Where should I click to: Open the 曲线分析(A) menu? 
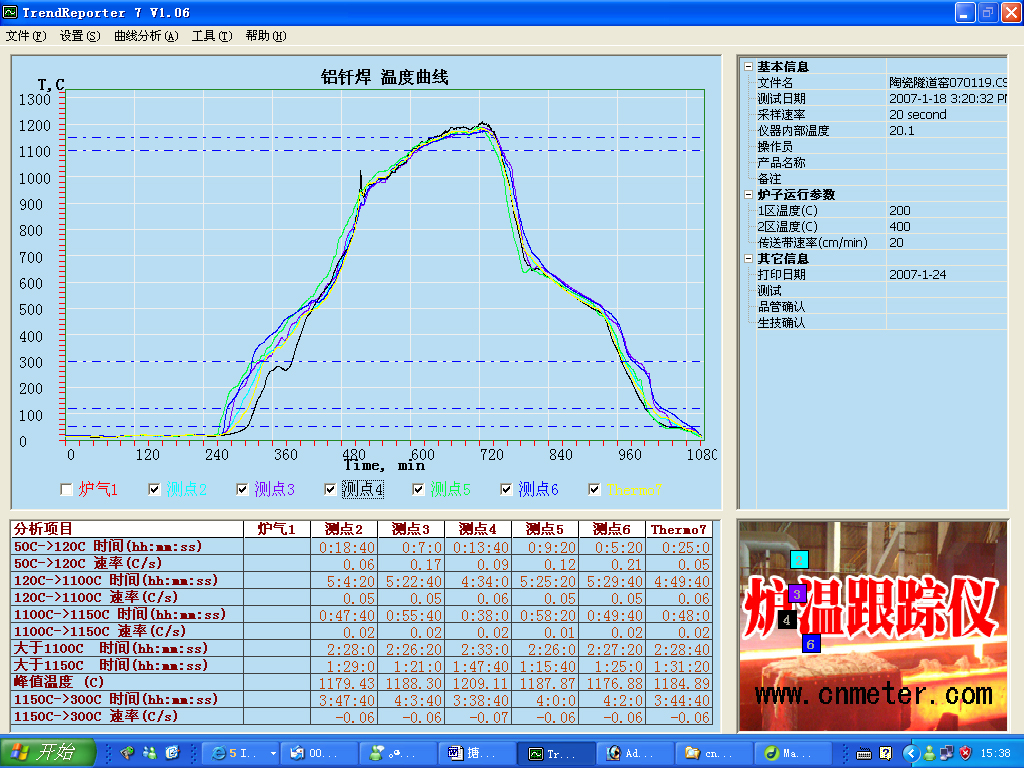[146, 36]
